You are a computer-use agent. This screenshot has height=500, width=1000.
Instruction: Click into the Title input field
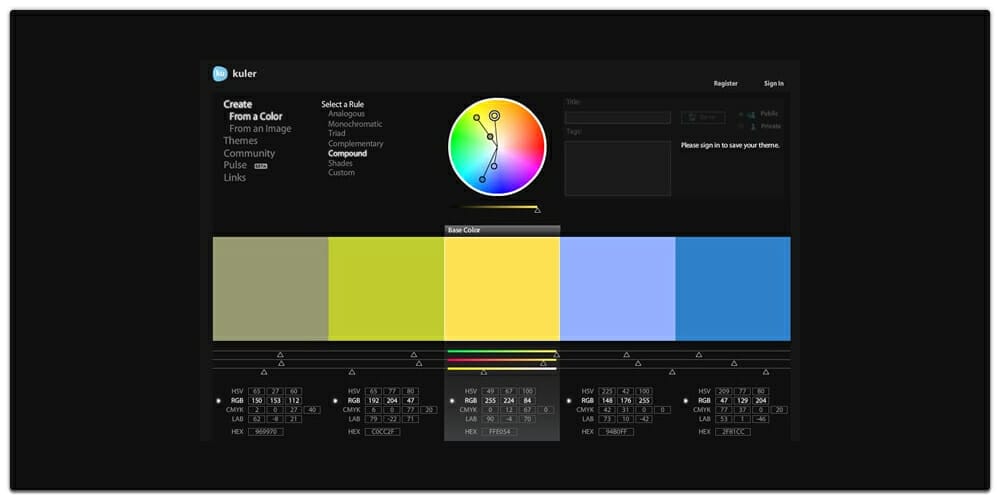(x=618, y=117)
